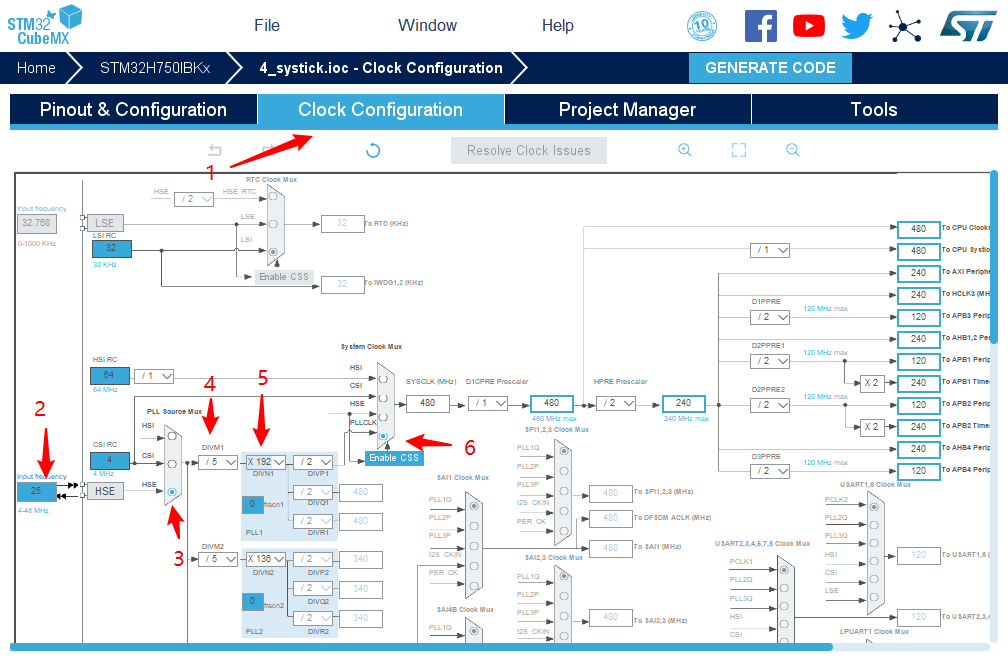Select PLLCLK in System Clock Mux

pyautogui.click(x=384, y=435)
